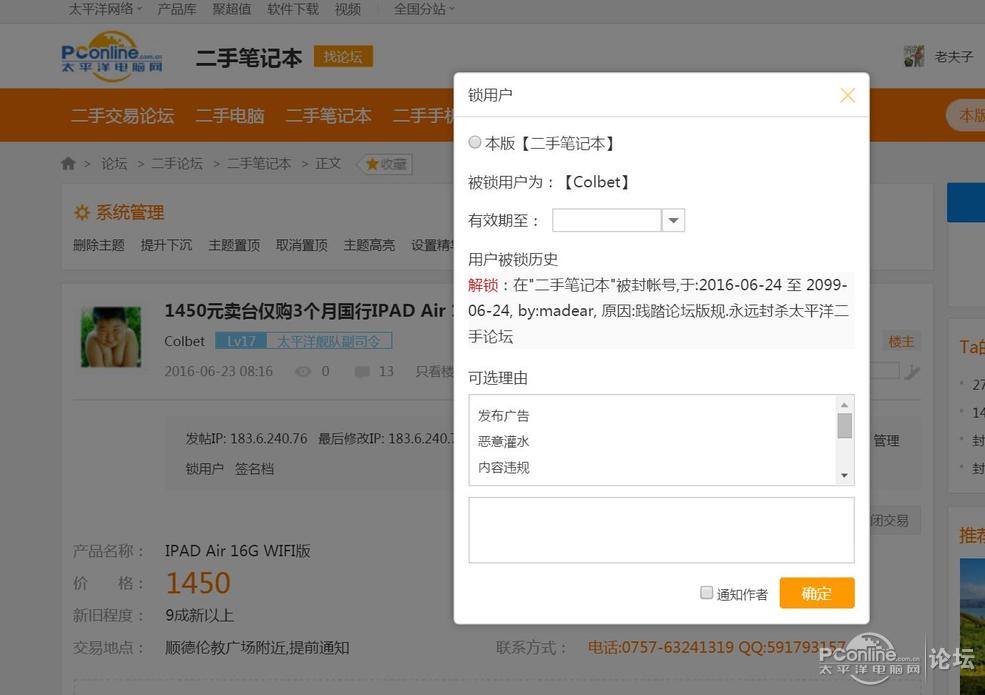Viewport: 985px width, 695px height.
Task: Open the 太平洋网络 top menu
Action: point(105,9)
